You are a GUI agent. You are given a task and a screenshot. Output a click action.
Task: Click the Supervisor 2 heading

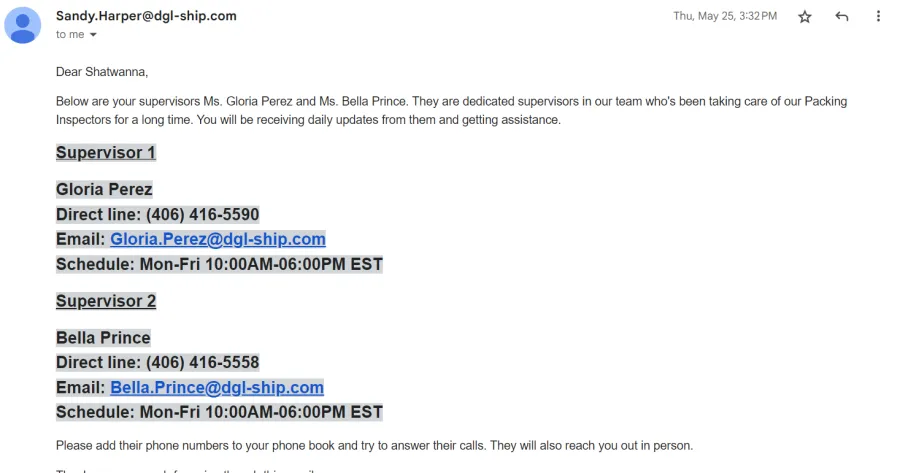pyautogui.click(x=106, y=301)
